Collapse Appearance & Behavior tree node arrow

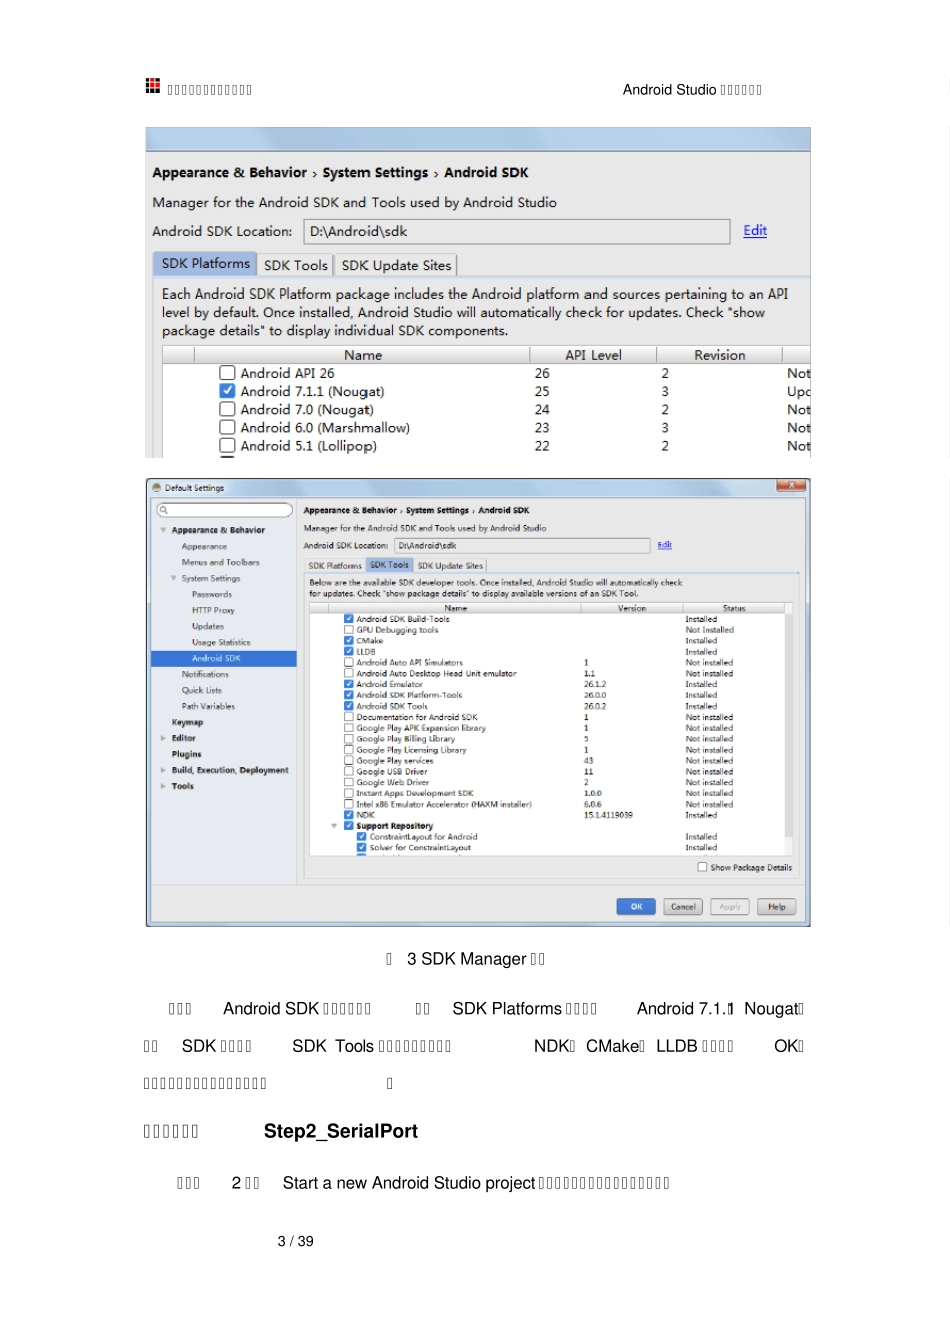pos(163,530)
